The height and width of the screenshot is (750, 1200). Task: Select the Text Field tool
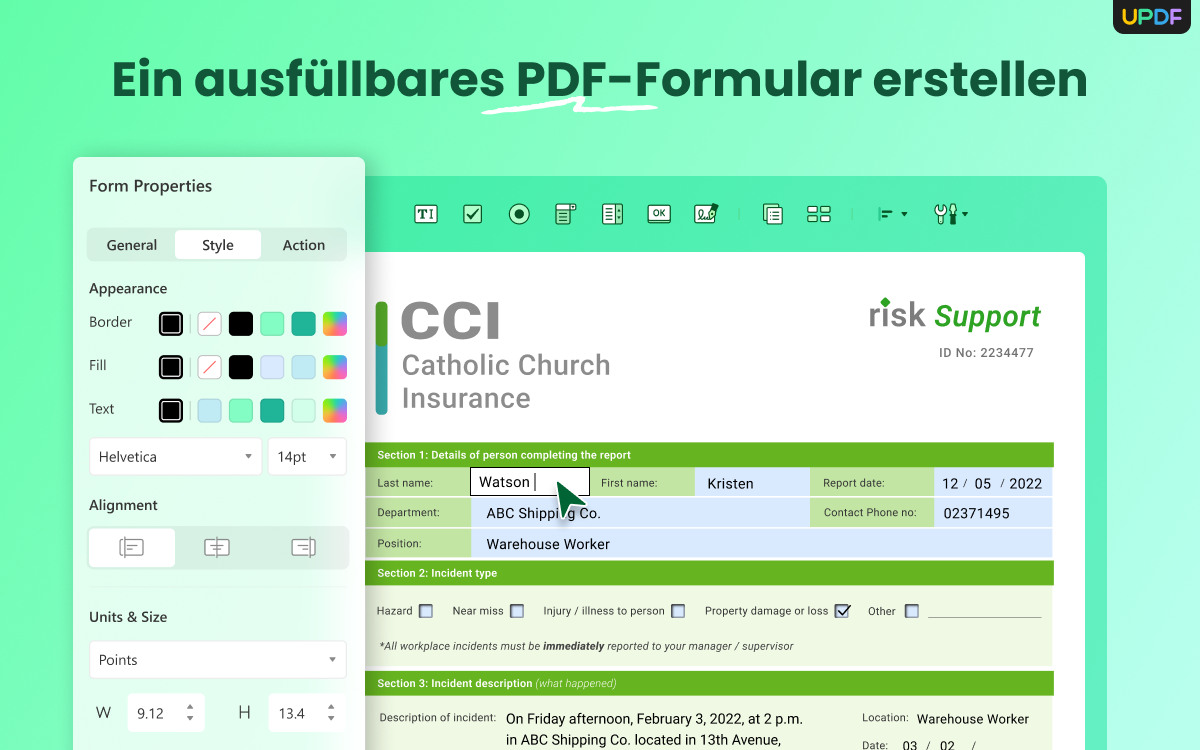coord(425,213)
